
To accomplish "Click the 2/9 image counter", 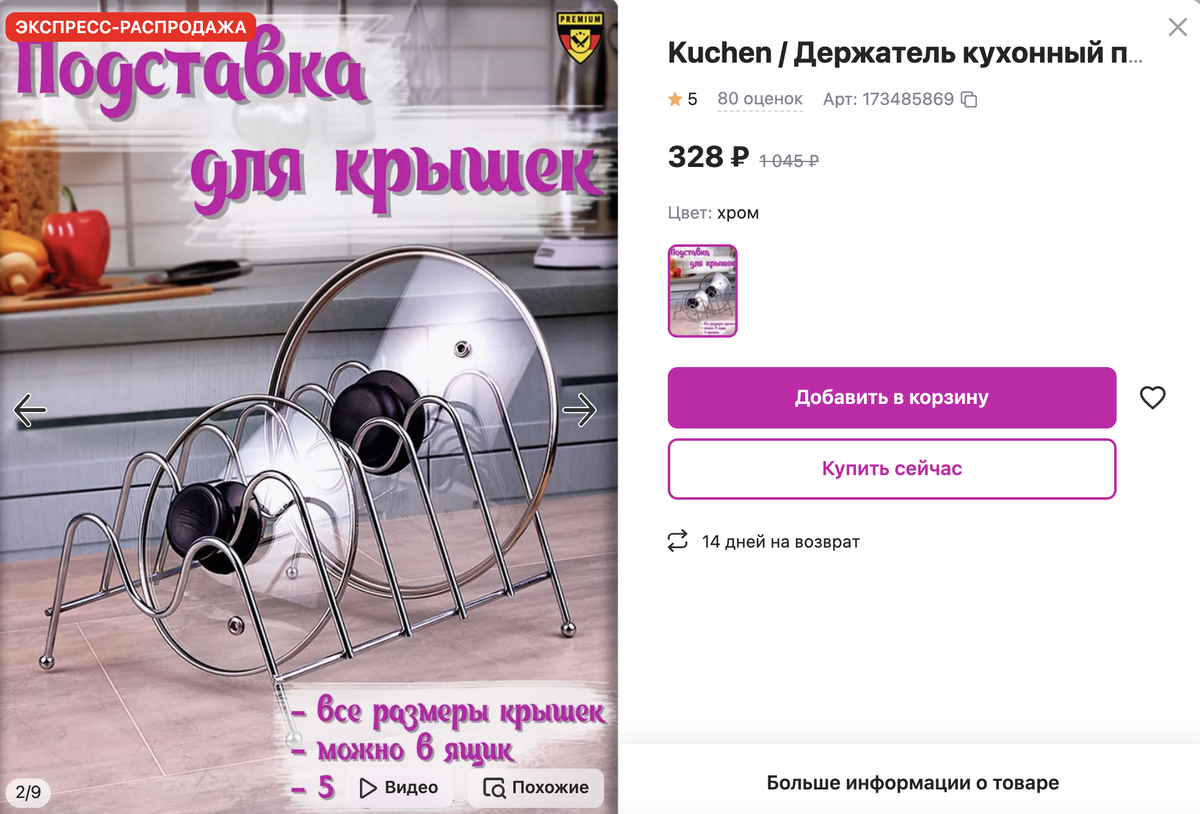I will click(x=29, y=793).
